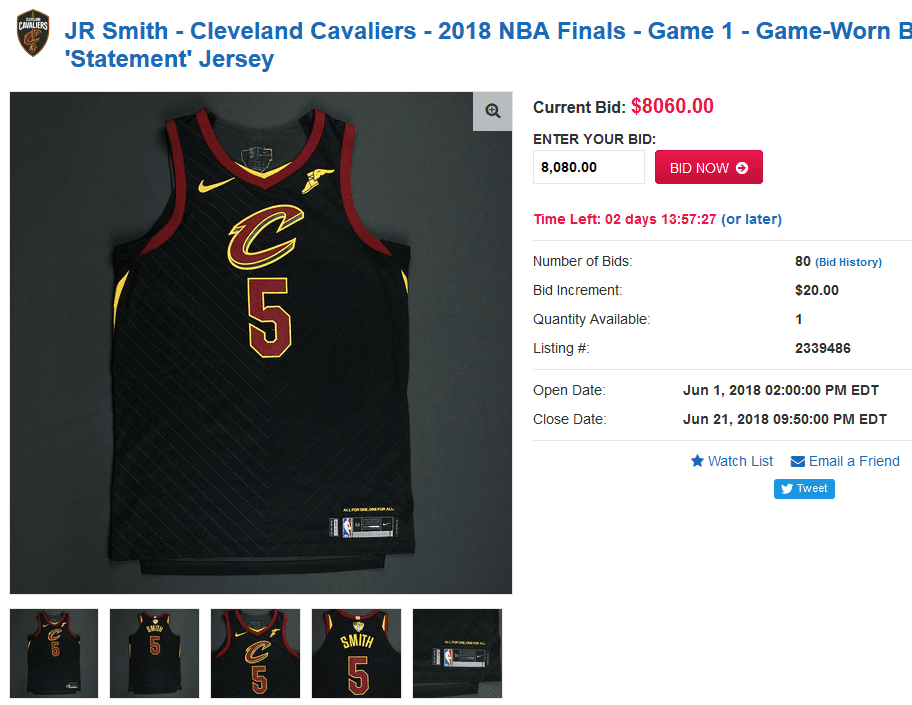The height and width of the screenshot is (705, 912).
Task: Select the SMITH nameplate close-up thumbnail
Action: click(x=357, y=653)
